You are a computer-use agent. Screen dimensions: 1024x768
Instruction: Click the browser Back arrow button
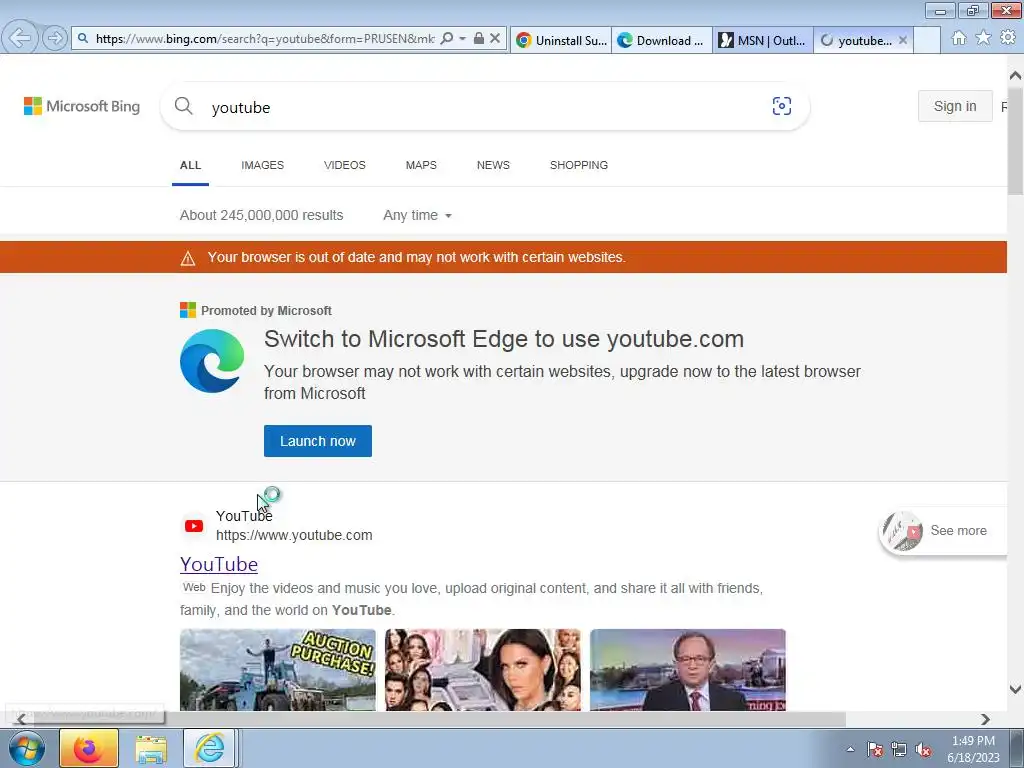pyautogui.click(x=20, y=37)
